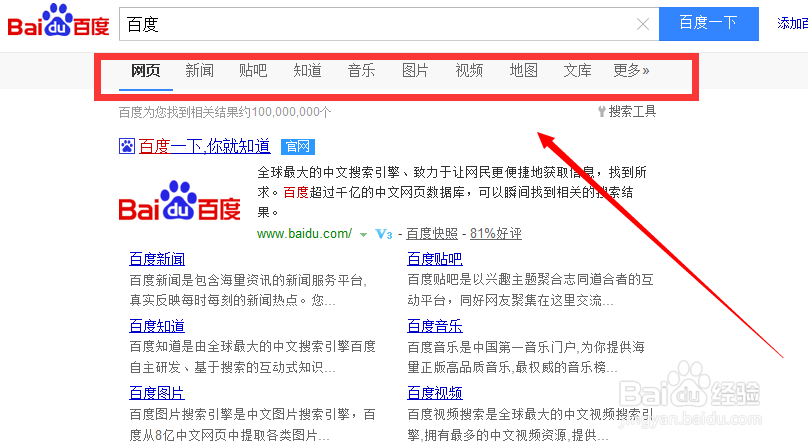Open the 百度图片 sublink

(x=157, y=393)
